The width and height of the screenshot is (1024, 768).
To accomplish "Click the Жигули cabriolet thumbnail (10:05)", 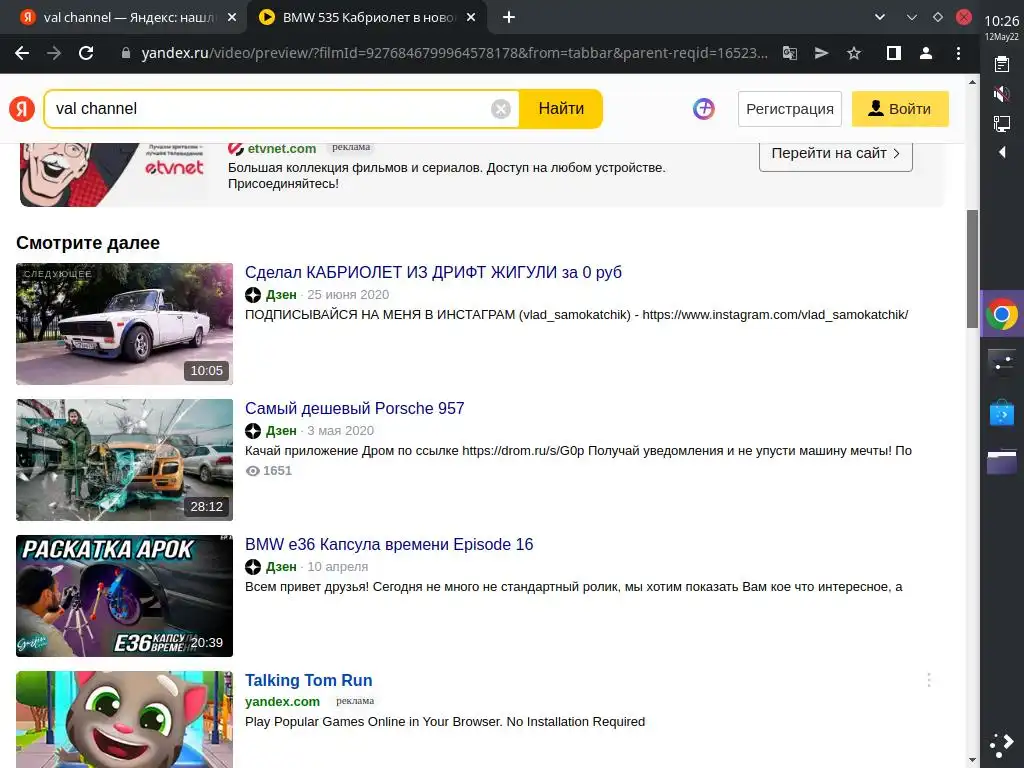I will point(124,324).
